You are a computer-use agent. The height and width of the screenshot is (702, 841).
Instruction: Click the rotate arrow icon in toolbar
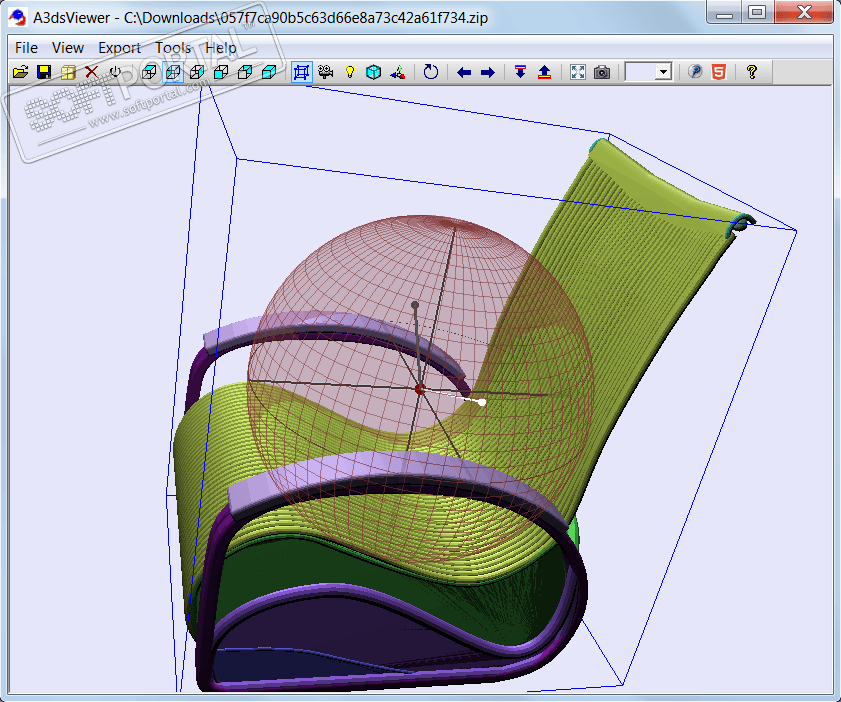(x=430, y=72)
